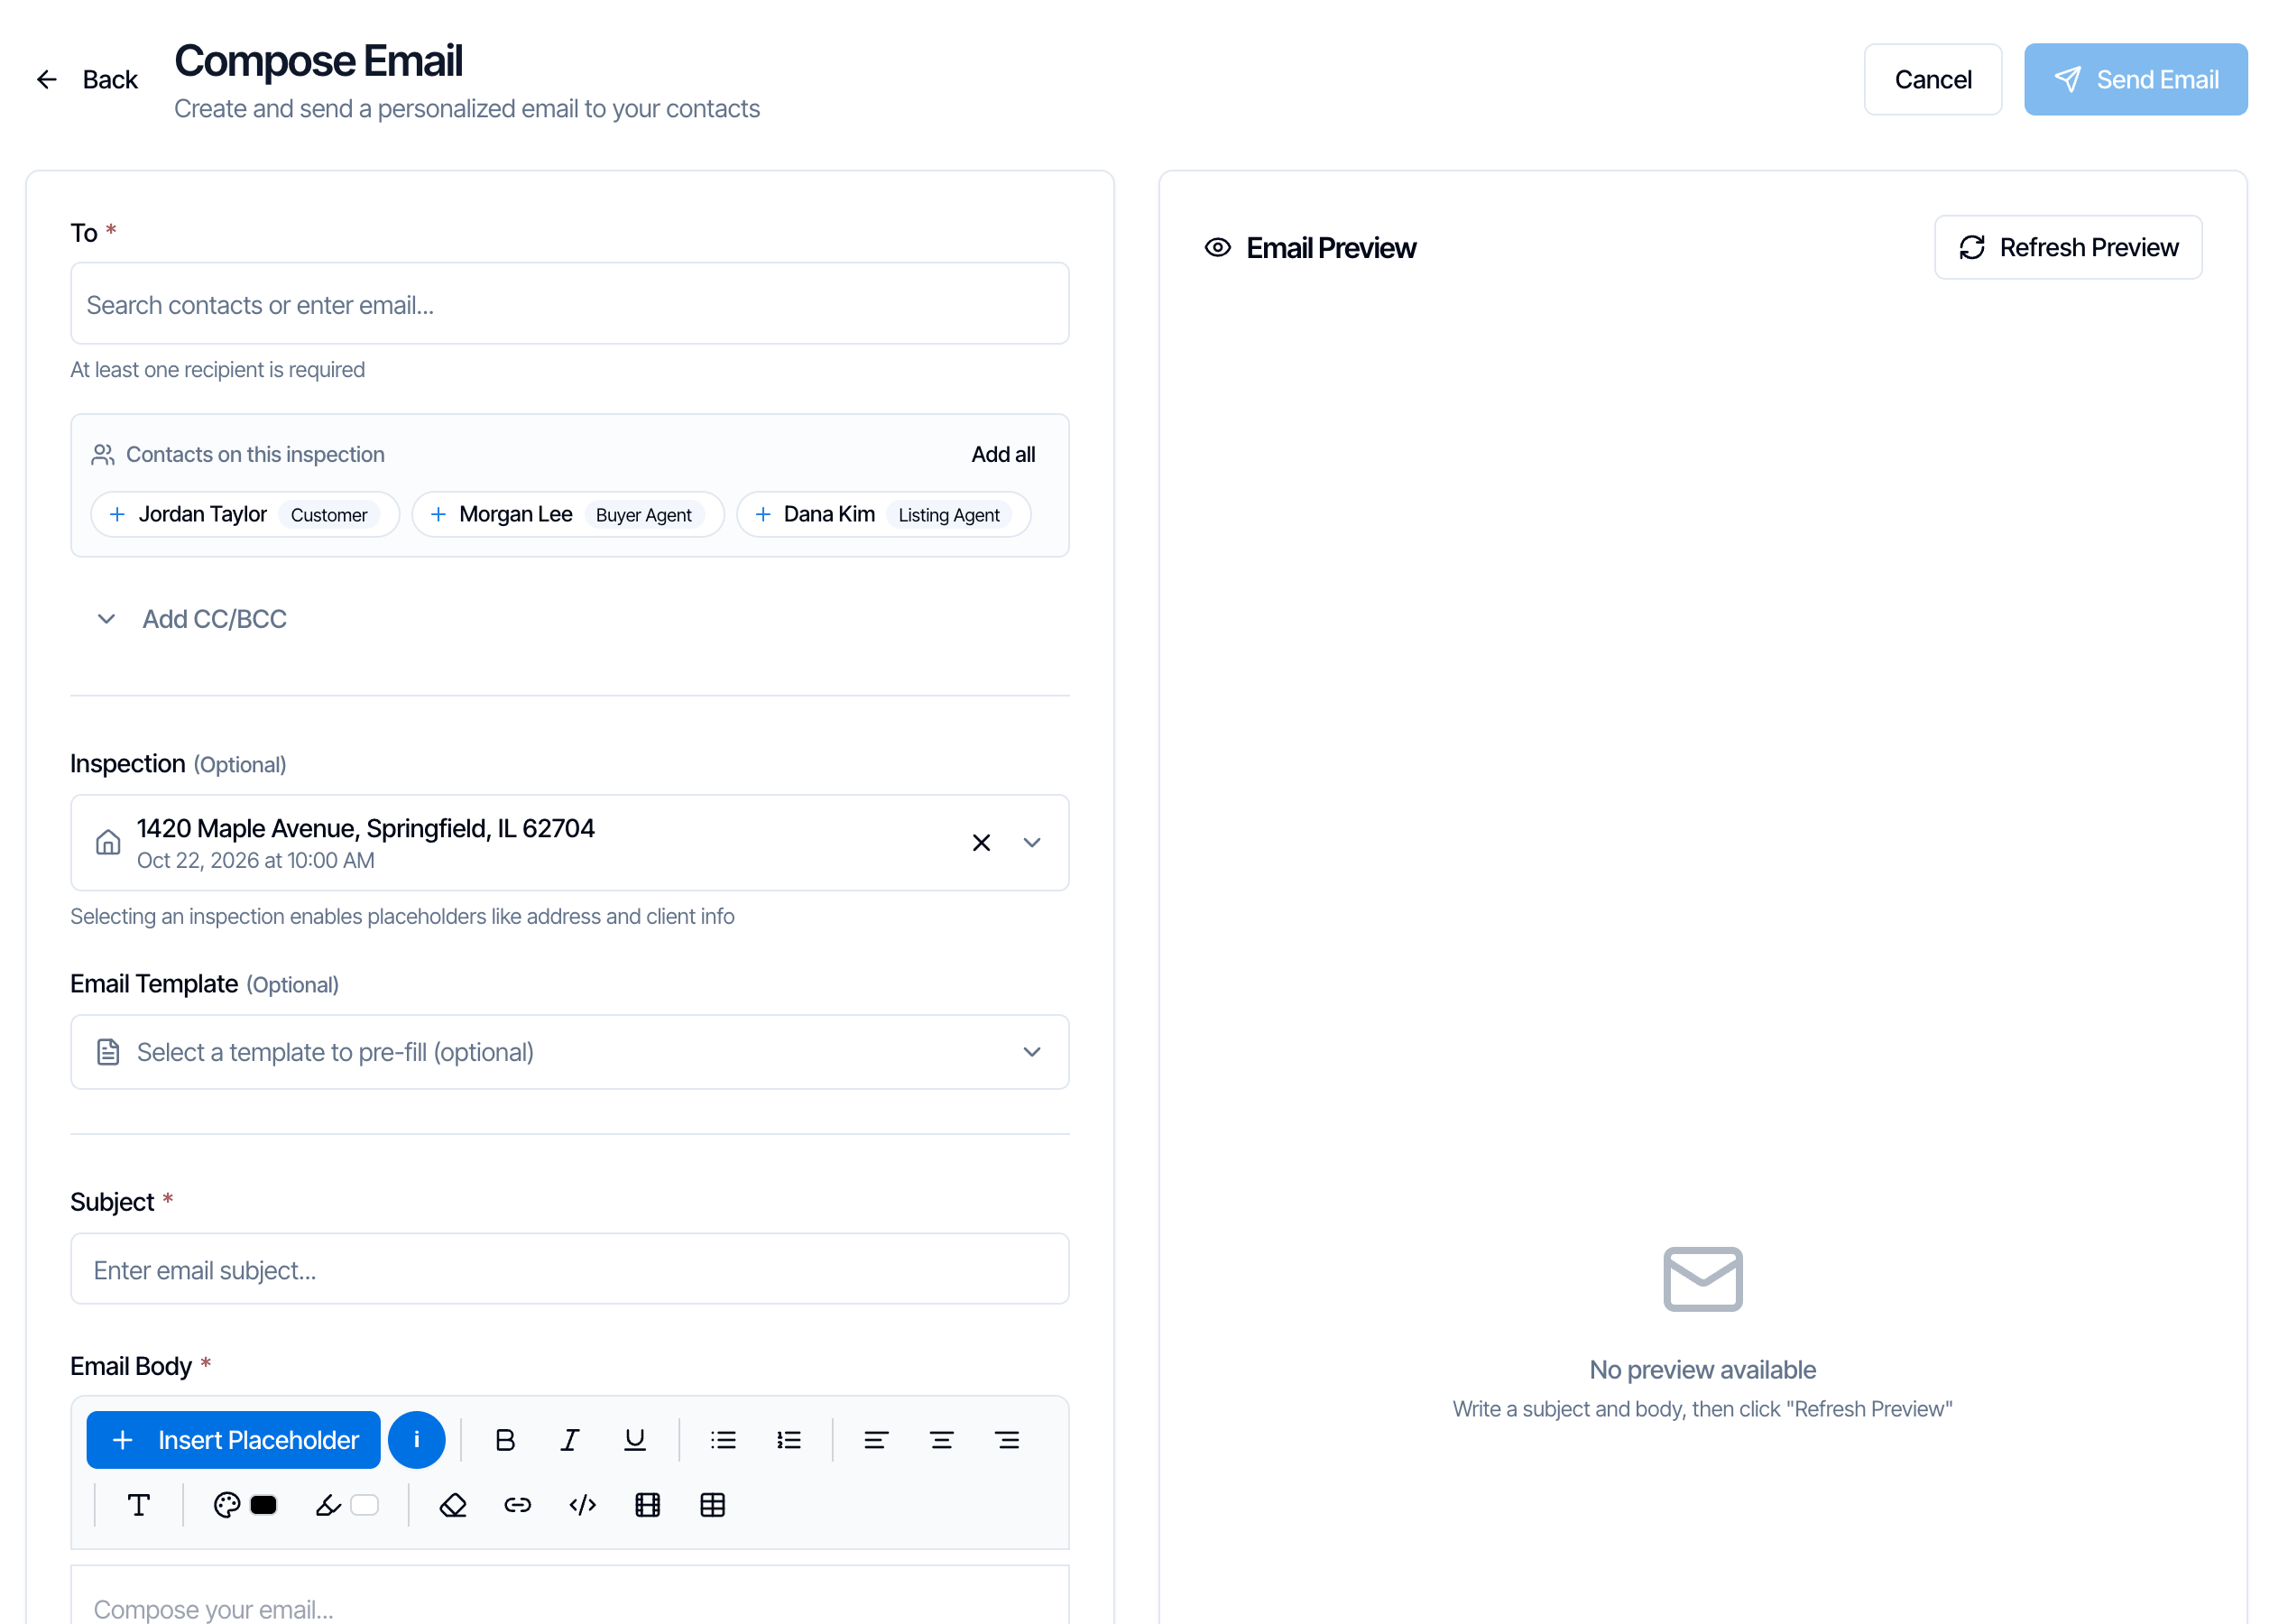
Task: Click the Subject input field
Action: [x=570, y=1269]
